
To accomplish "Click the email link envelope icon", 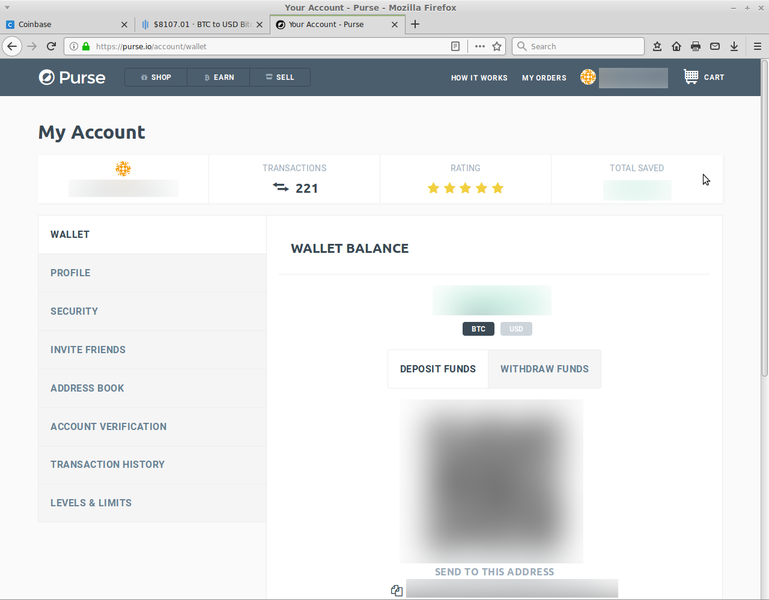I will point(715,47).
